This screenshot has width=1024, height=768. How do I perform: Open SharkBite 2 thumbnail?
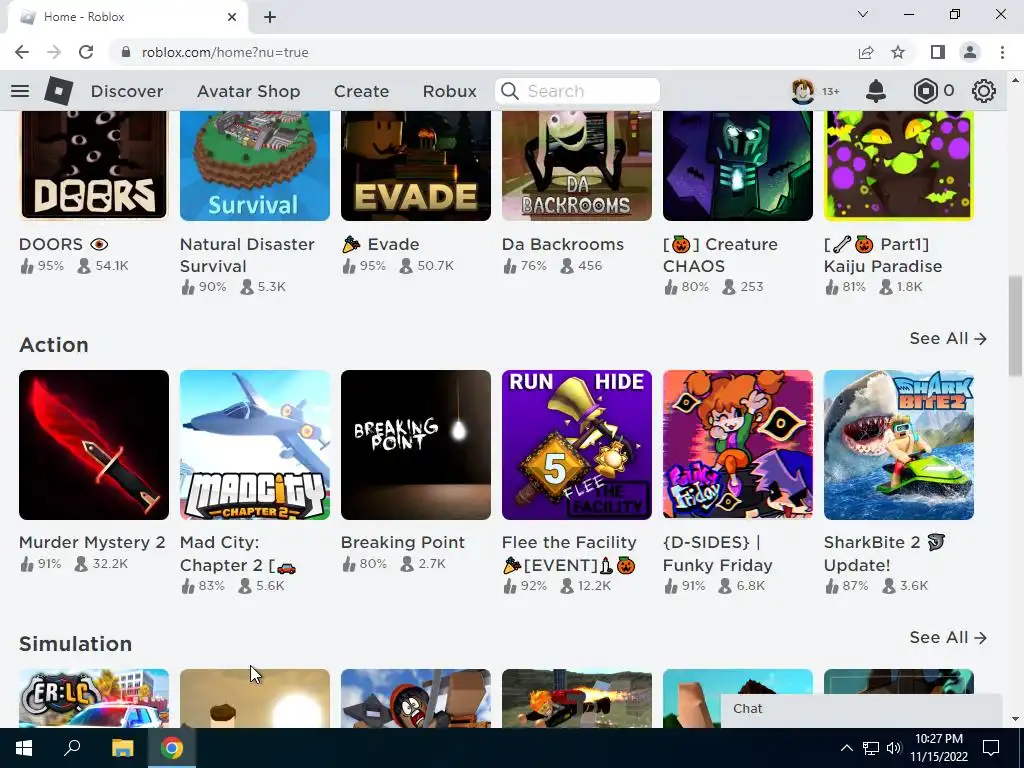899,445
